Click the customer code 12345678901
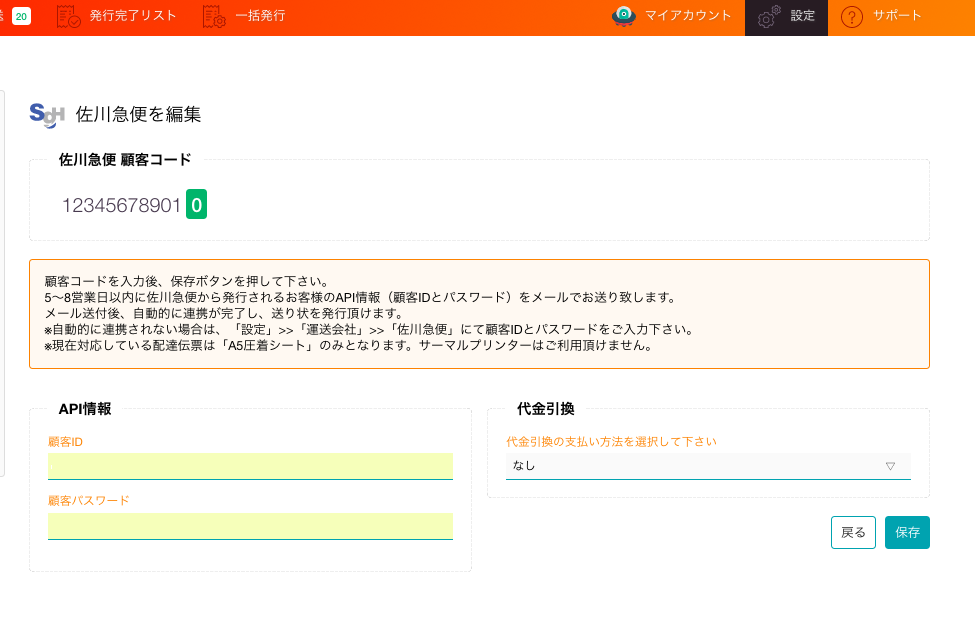The height and width of the screenshot is (631, 975). point(121,205)
